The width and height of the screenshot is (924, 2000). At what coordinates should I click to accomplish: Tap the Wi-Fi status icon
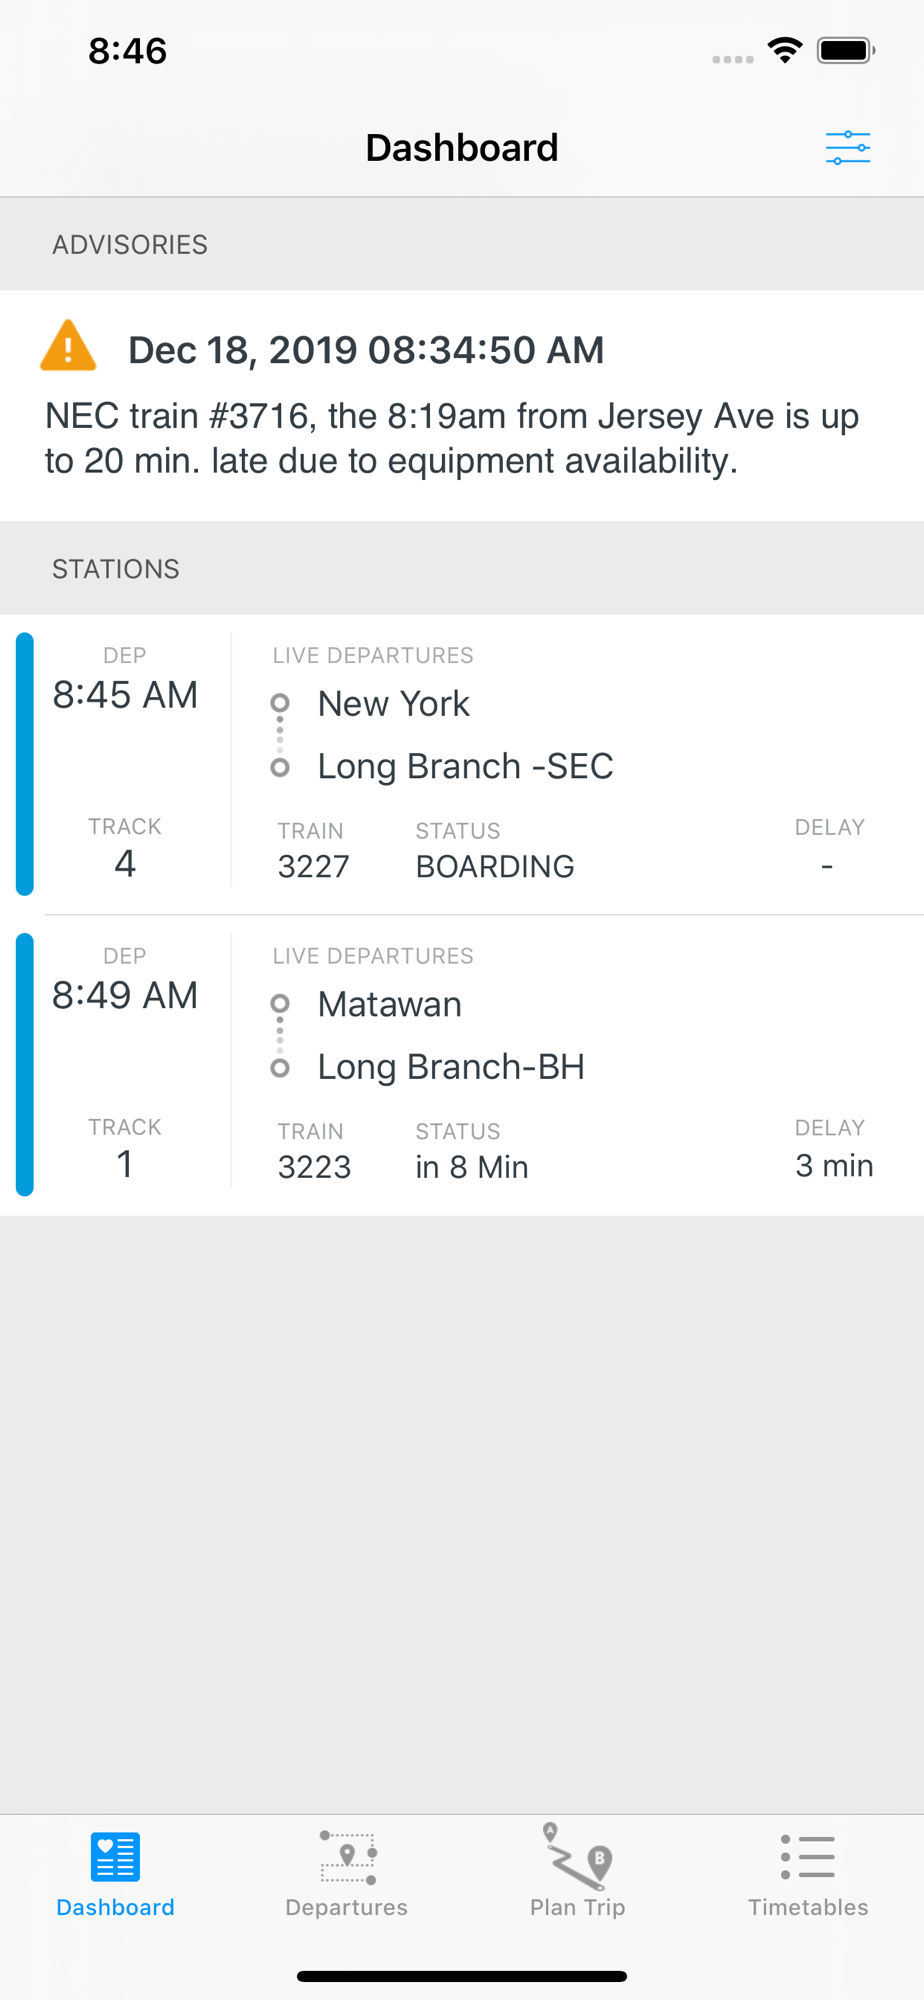(785, 50)
